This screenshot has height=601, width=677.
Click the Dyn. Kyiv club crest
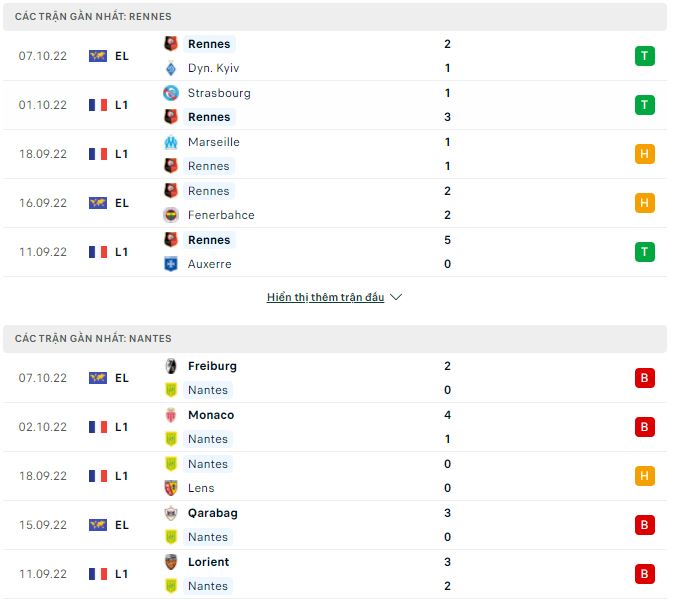pyautogui.click(x=170, y=68)
